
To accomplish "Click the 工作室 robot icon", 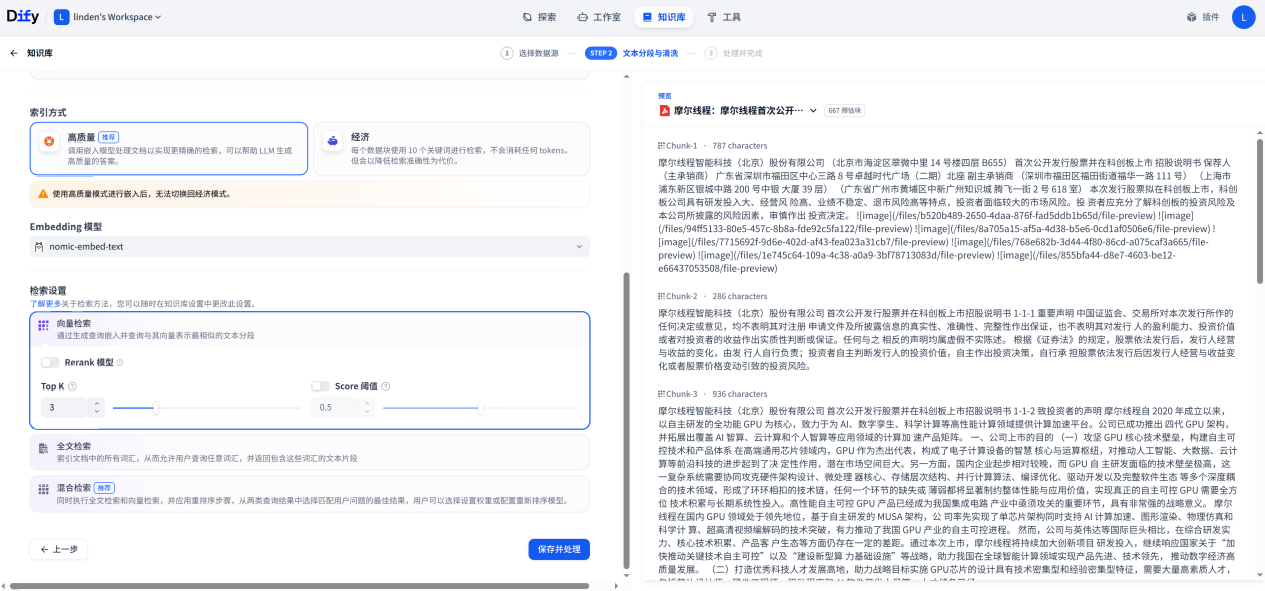I will coord(582,17).
